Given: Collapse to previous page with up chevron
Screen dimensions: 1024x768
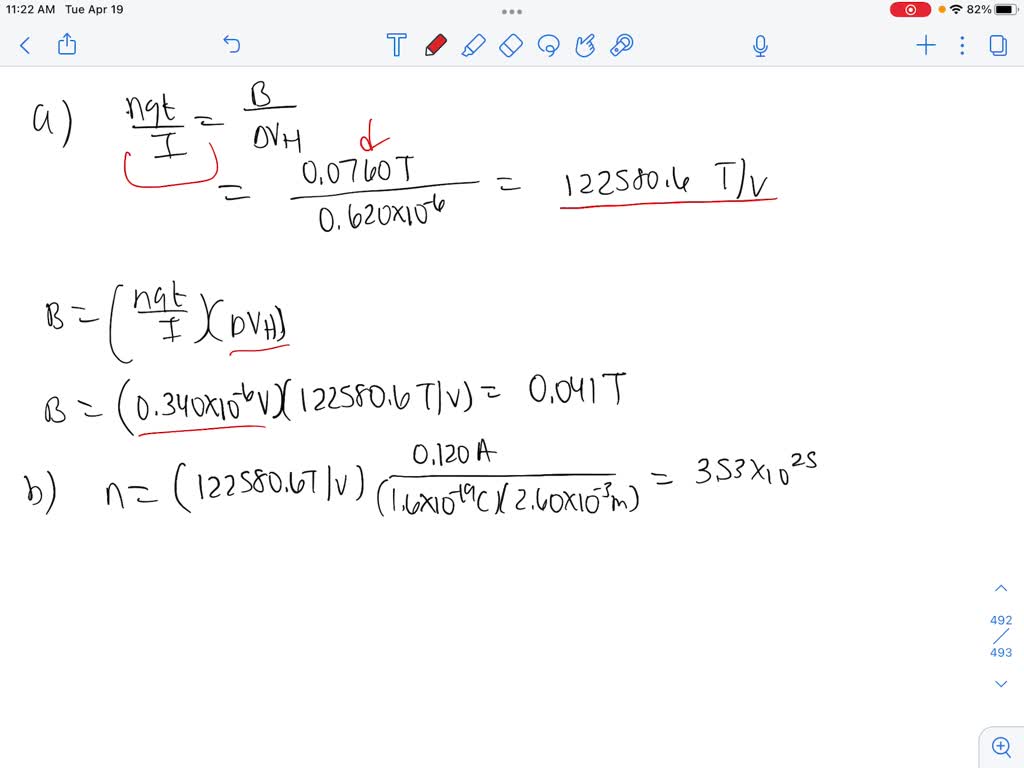Looking at the screenshot, I should 1001,587.
